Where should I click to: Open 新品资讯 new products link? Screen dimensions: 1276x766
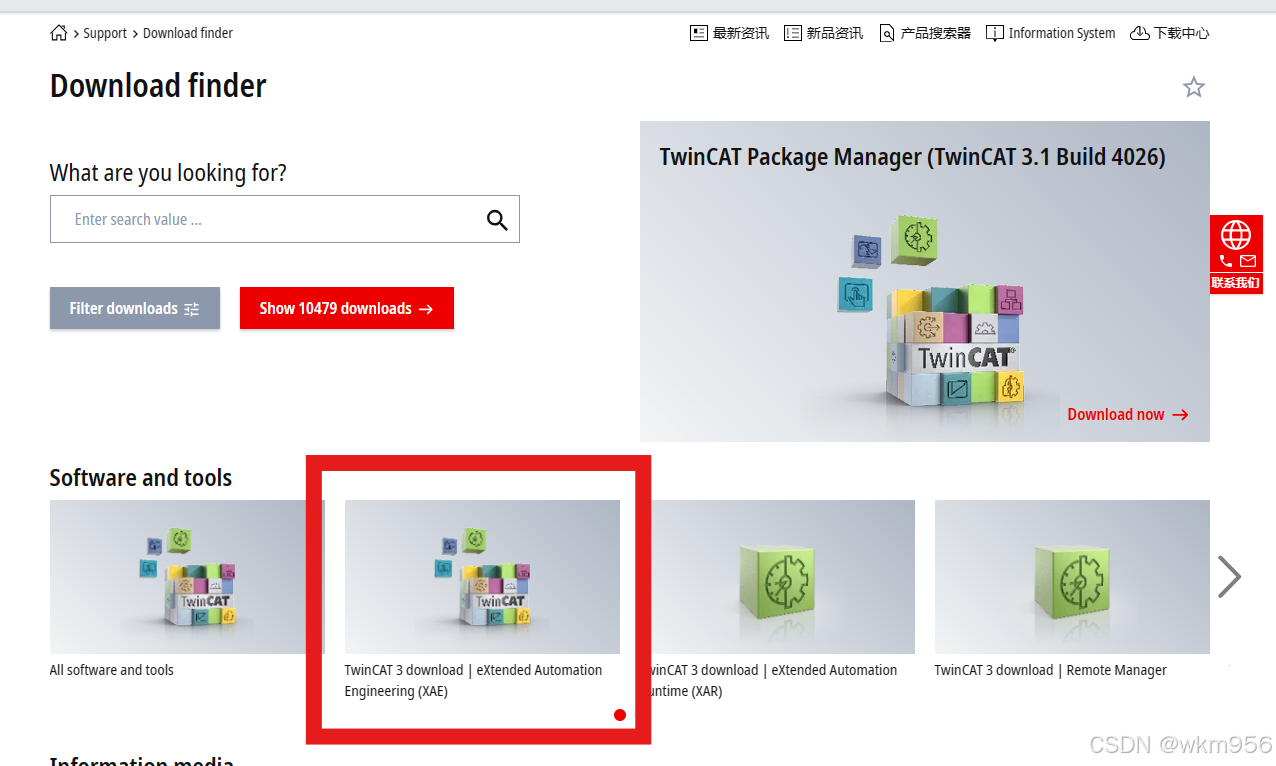(x=835, y=33)
